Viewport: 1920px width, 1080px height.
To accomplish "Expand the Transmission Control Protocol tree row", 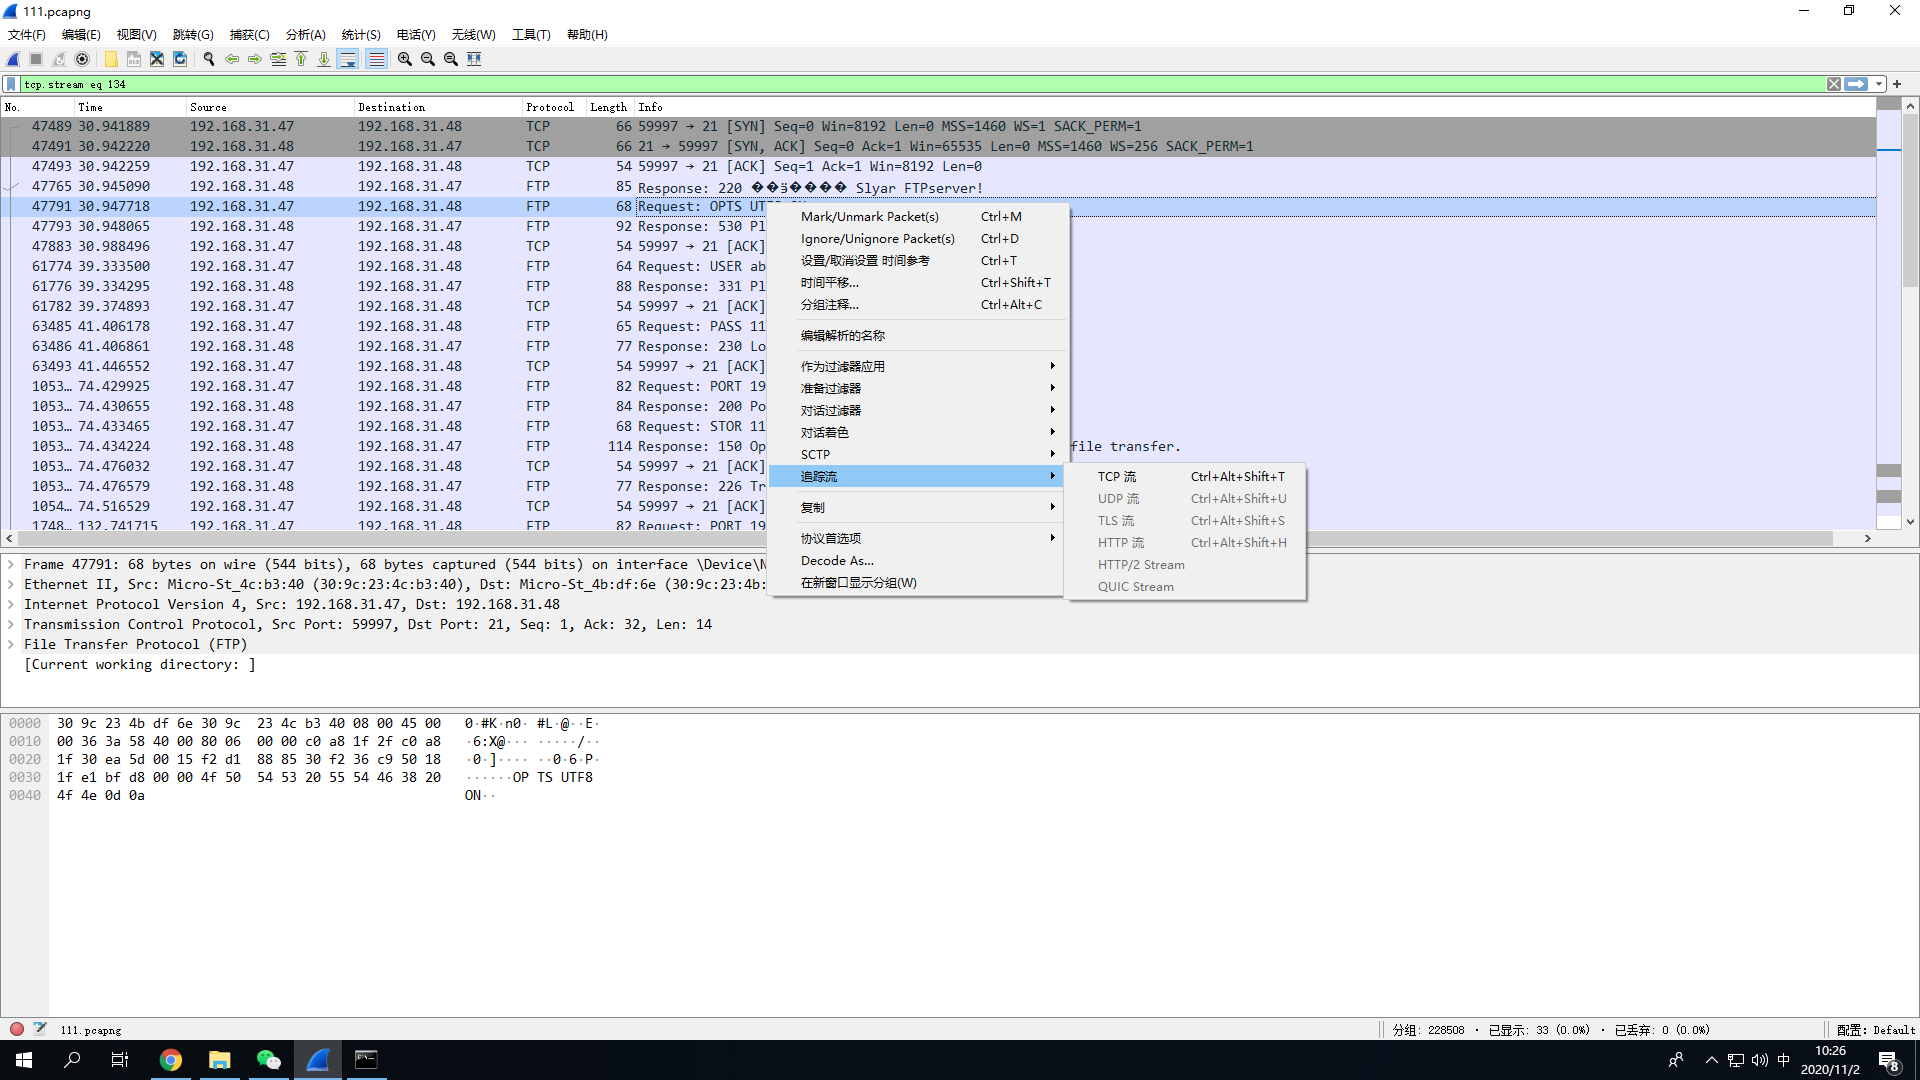I will click(x=11, y=624).
